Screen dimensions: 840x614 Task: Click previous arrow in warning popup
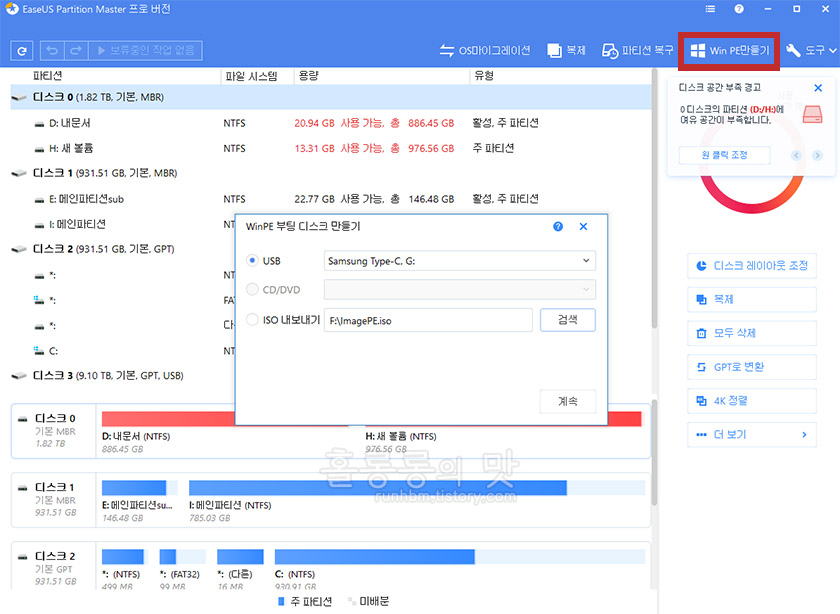(x=796, y=155)
